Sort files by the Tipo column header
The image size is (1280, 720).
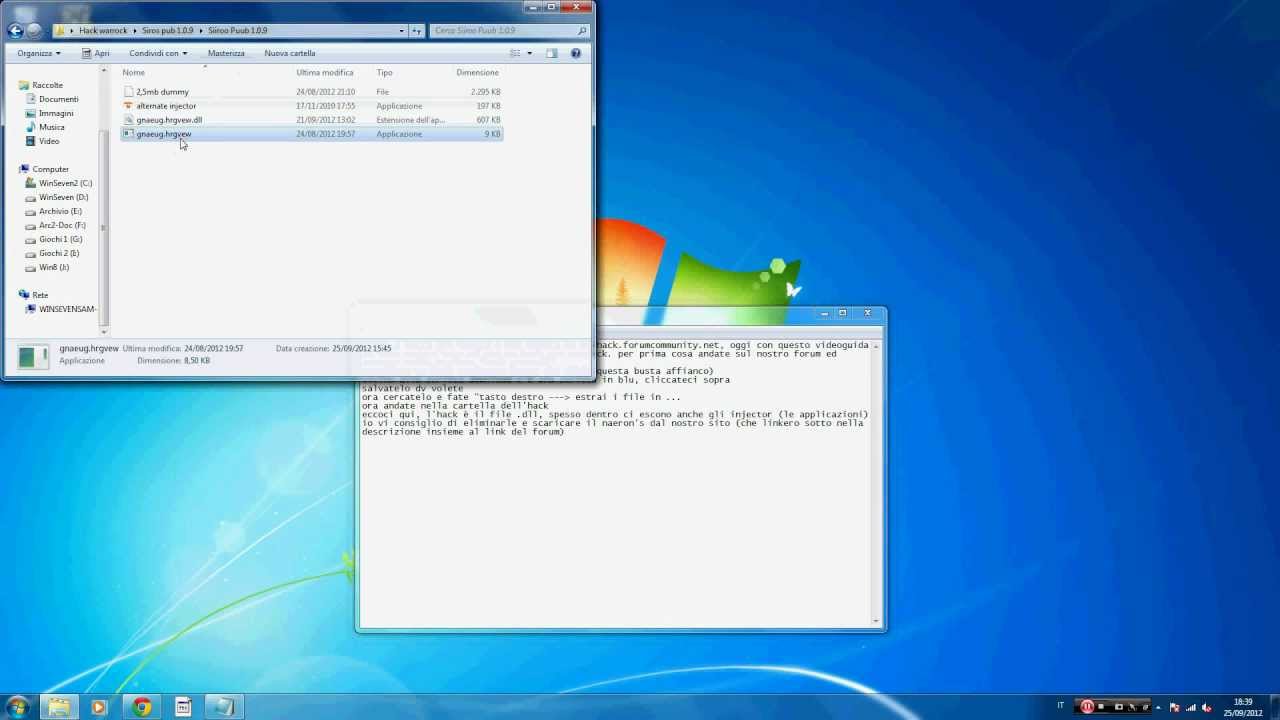click(x=384, y=72)
